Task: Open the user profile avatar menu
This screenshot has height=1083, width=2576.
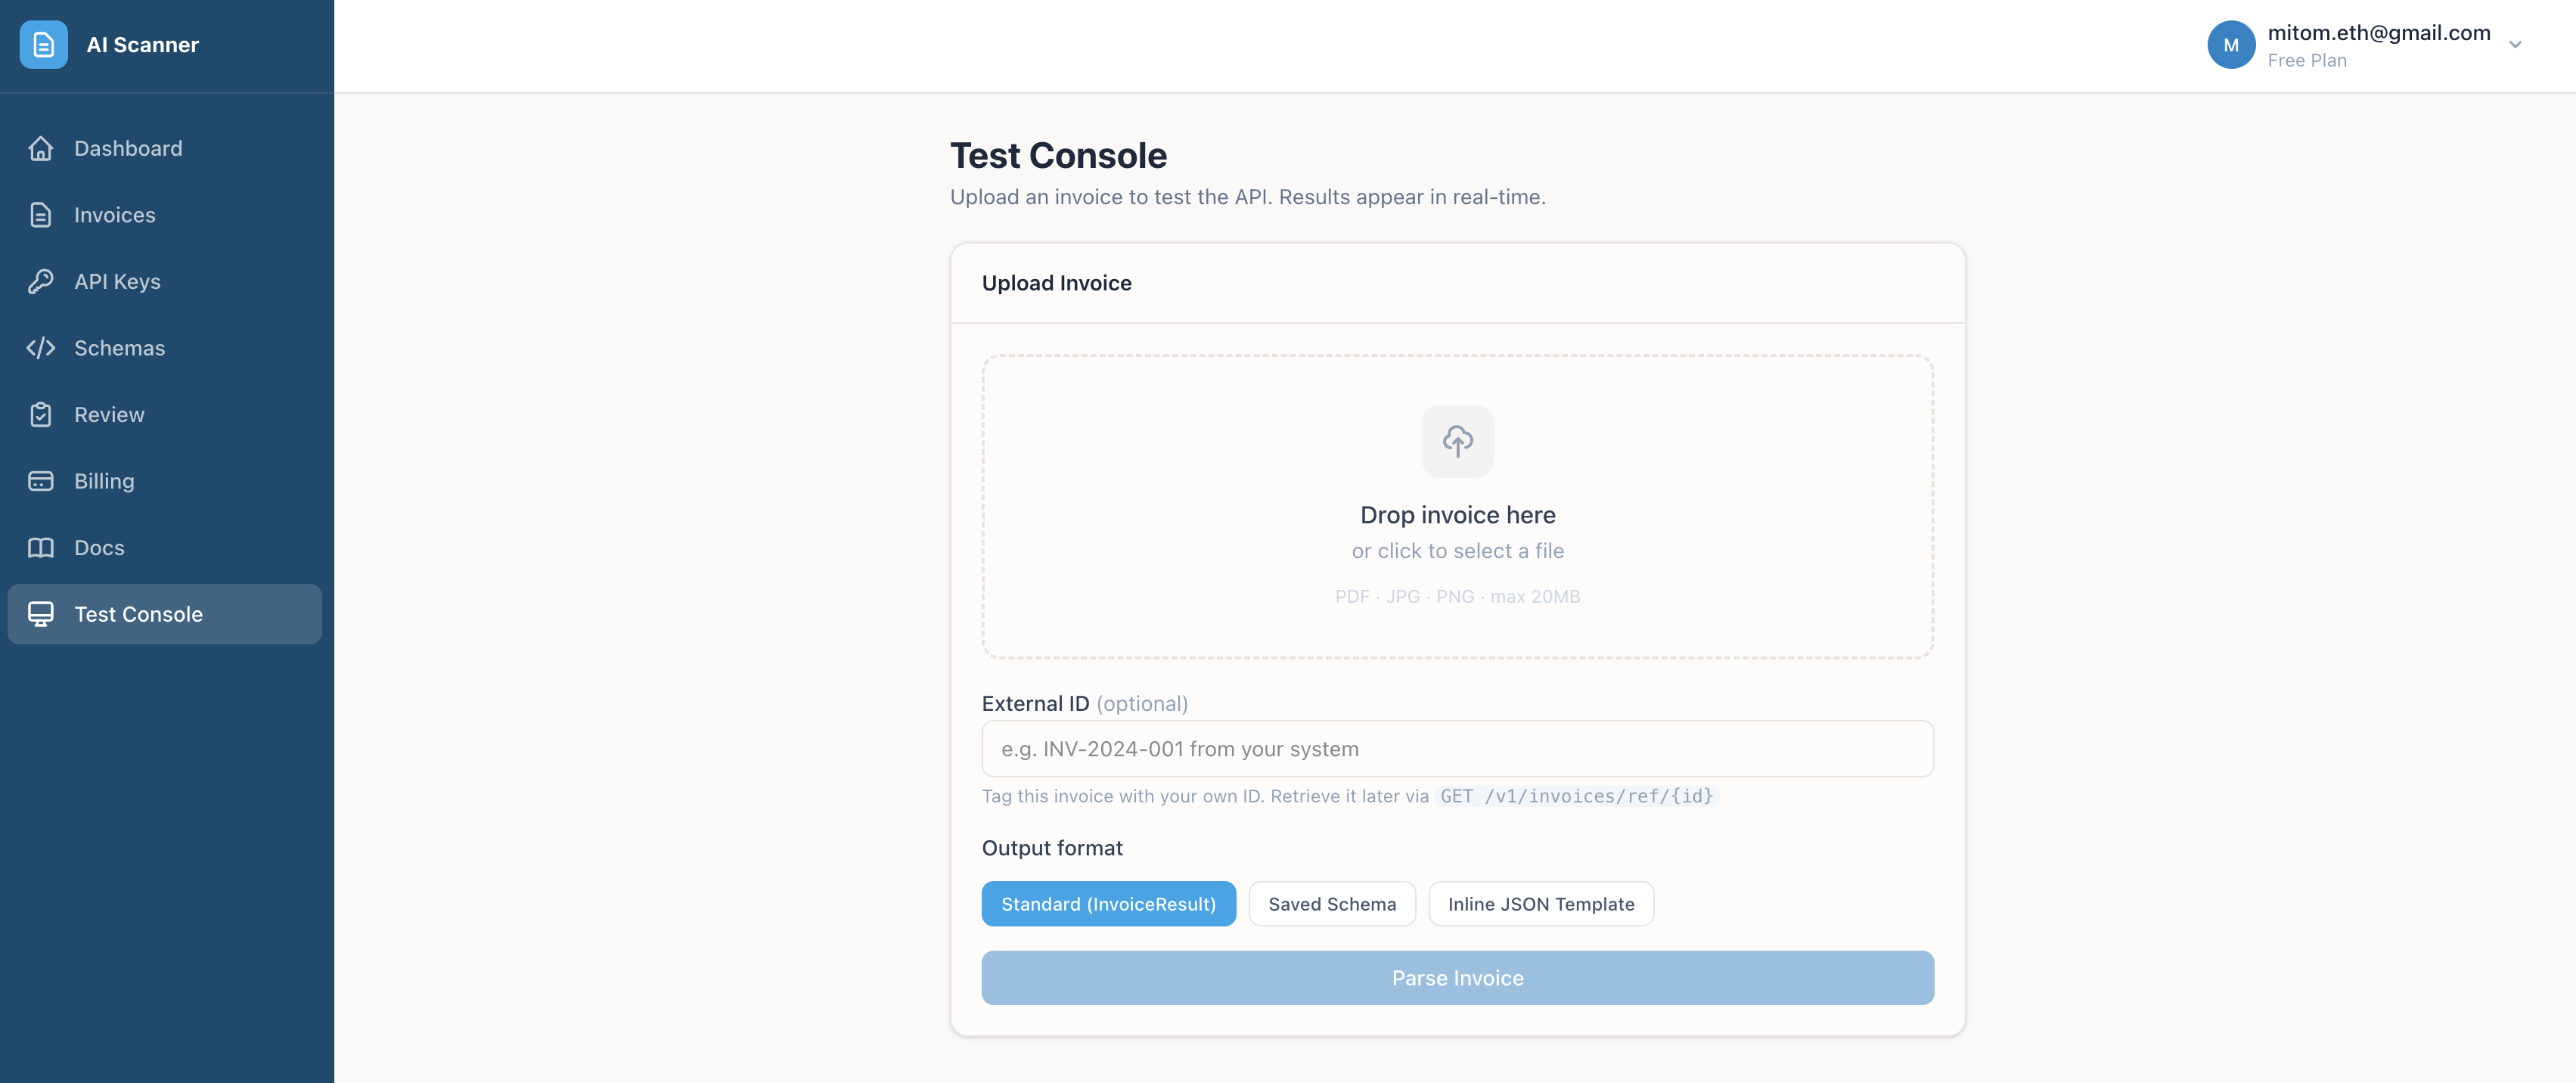Action: point(2232,44)
